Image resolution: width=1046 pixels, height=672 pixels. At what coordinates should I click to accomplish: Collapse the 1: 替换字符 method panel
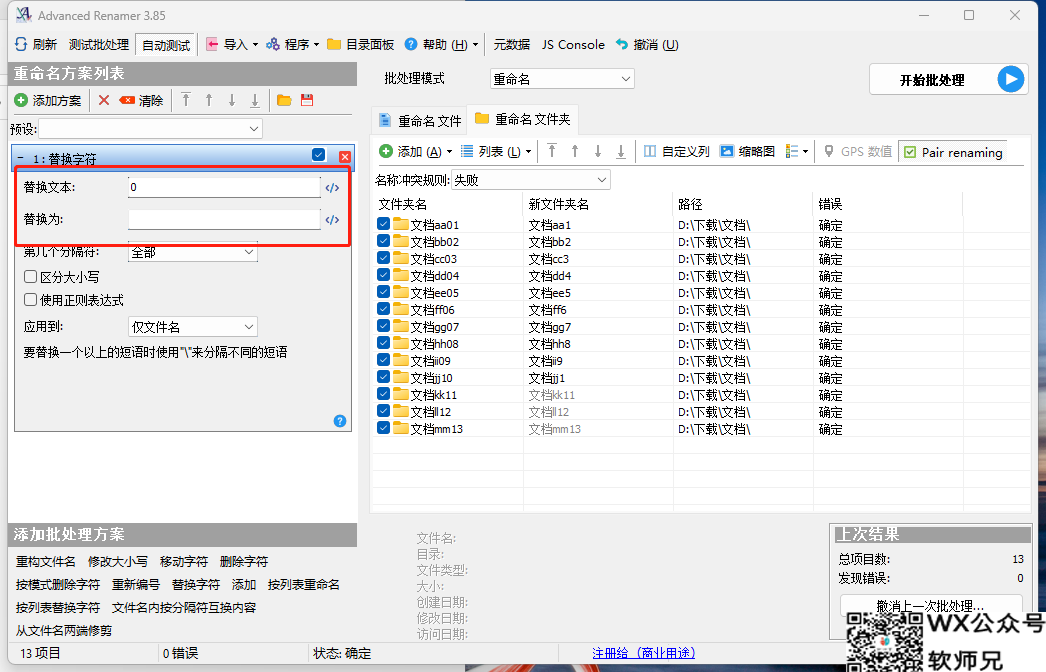pos(20,158)
